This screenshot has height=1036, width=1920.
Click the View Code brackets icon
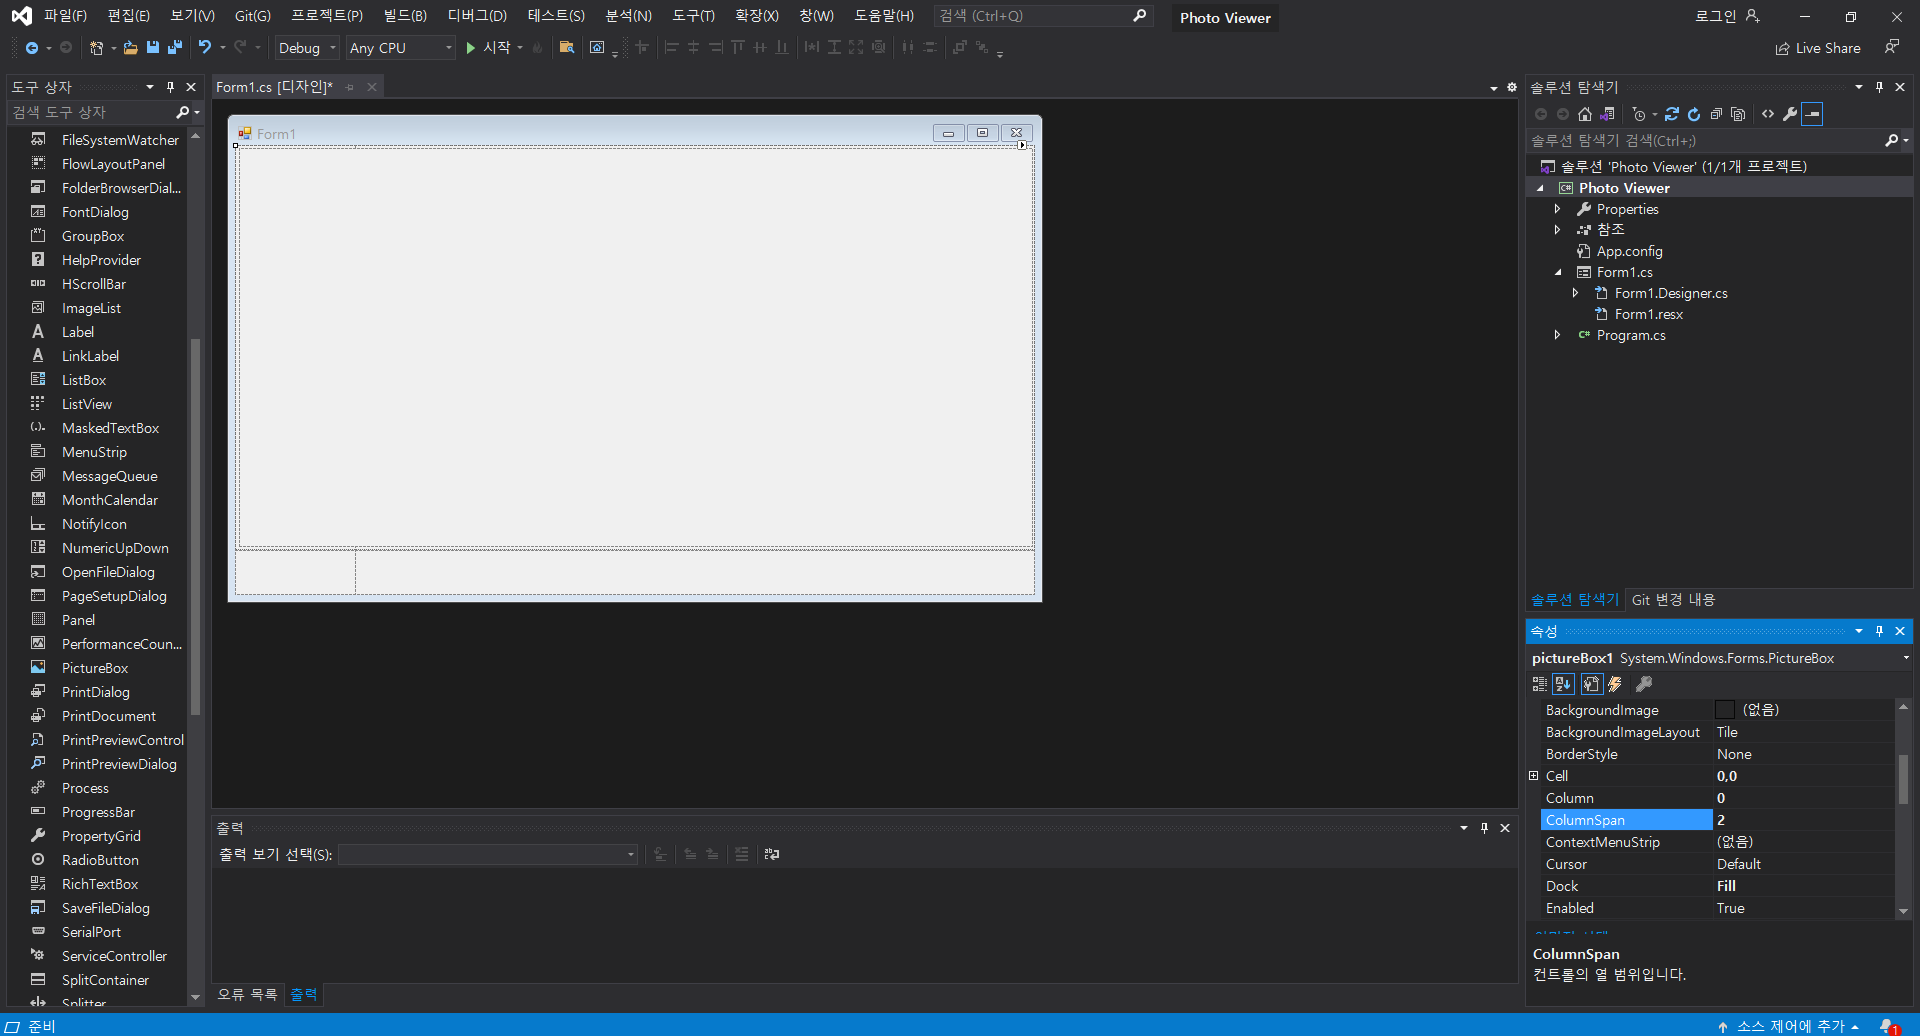click(1768, 114)
